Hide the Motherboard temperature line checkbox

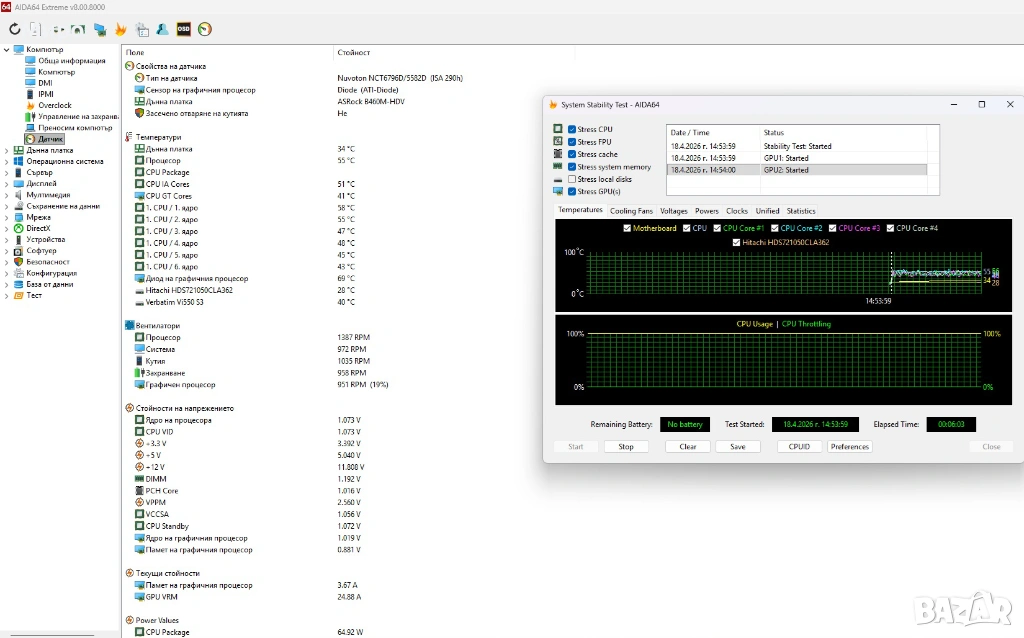point(626,228)
